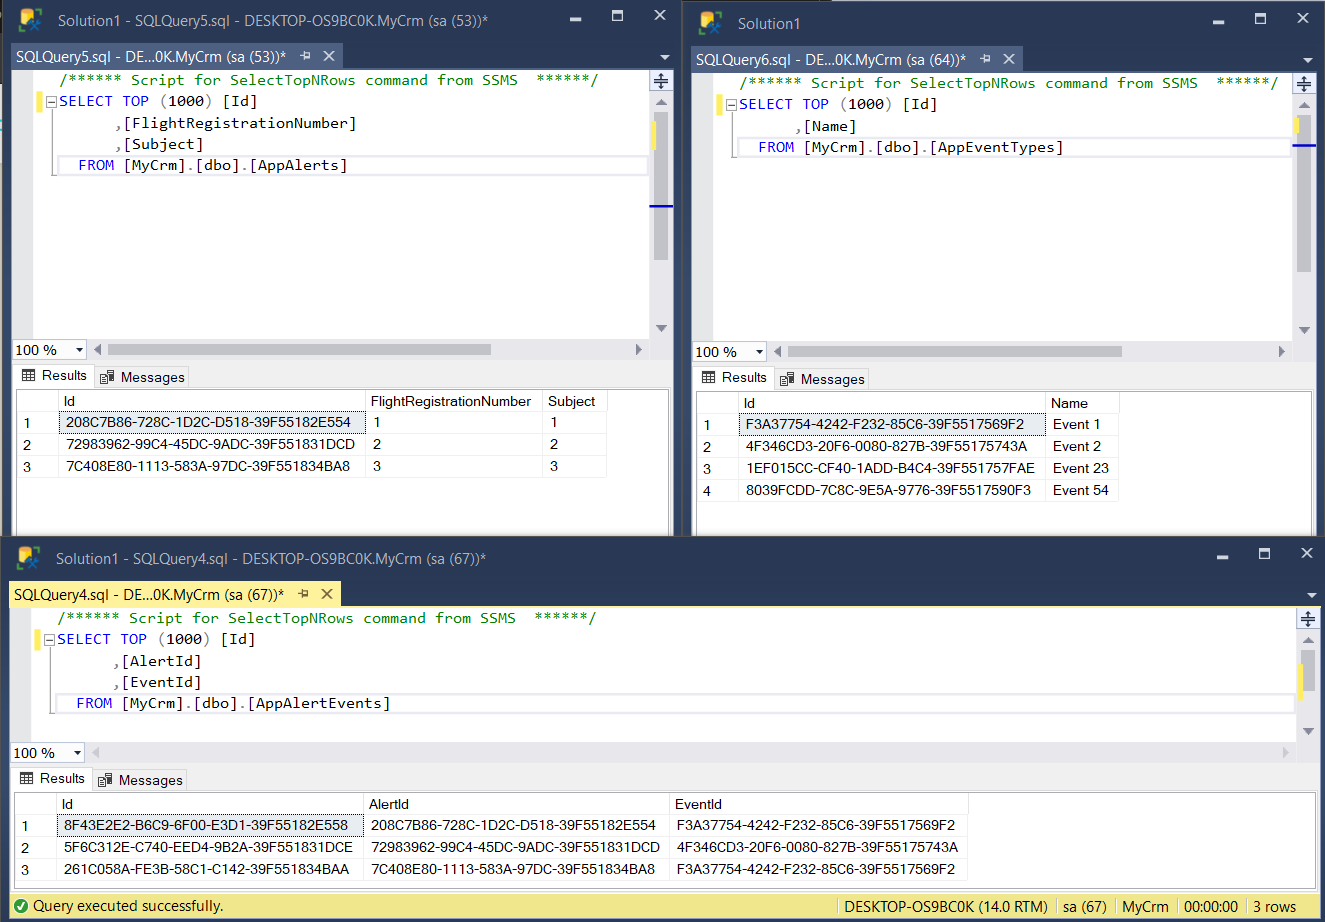Close the SQLQuery4.sql document tab
The image size is (1325, 922).
(326, 594)
